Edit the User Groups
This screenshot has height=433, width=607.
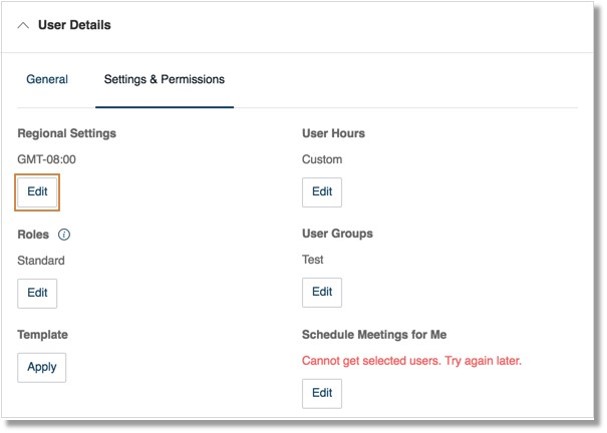point(322,292)
